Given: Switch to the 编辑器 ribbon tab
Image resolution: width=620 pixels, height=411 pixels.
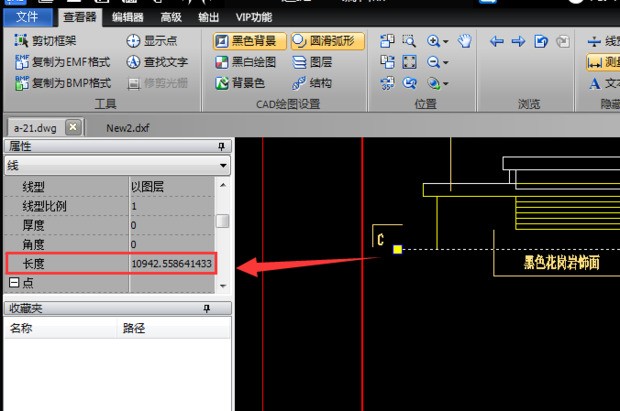Looking at the screenshot, I should click(x=127, y=17).
